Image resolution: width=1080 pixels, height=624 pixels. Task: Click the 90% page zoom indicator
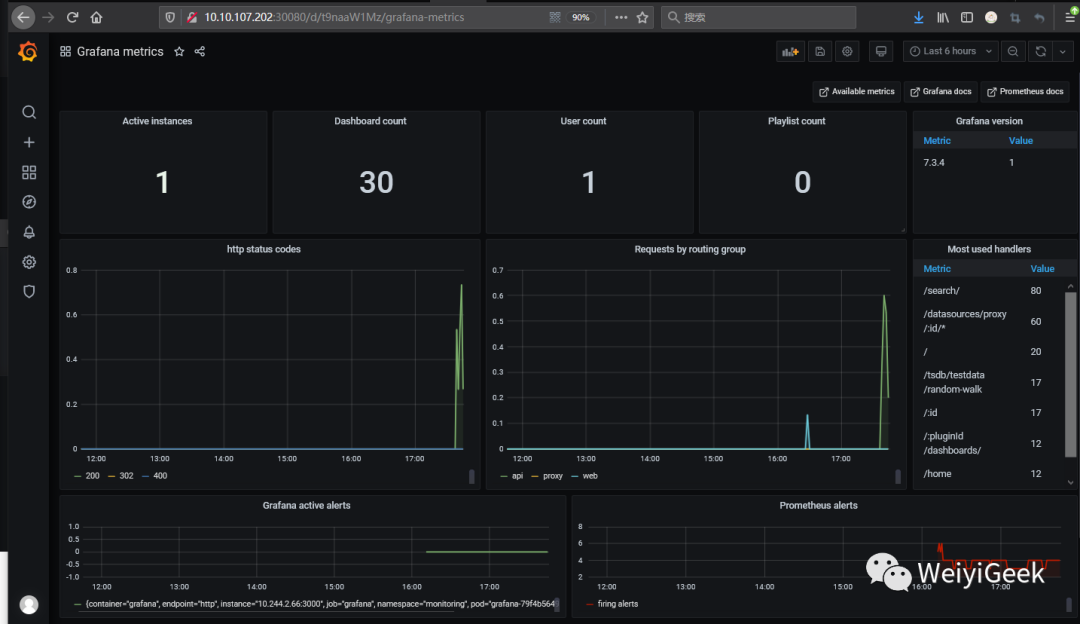[x=581, y=17]
